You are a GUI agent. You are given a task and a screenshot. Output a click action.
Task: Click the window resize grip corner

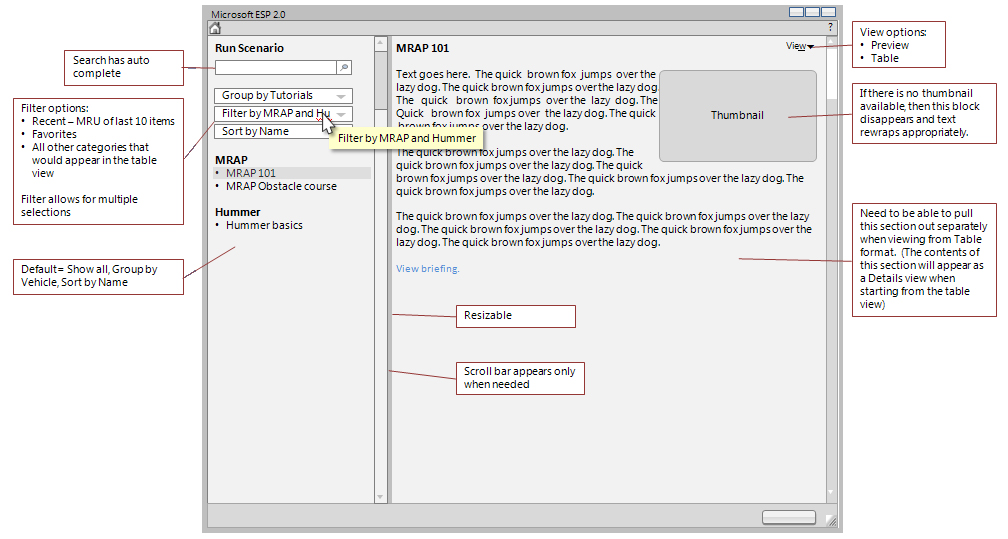tap(831, 520)
